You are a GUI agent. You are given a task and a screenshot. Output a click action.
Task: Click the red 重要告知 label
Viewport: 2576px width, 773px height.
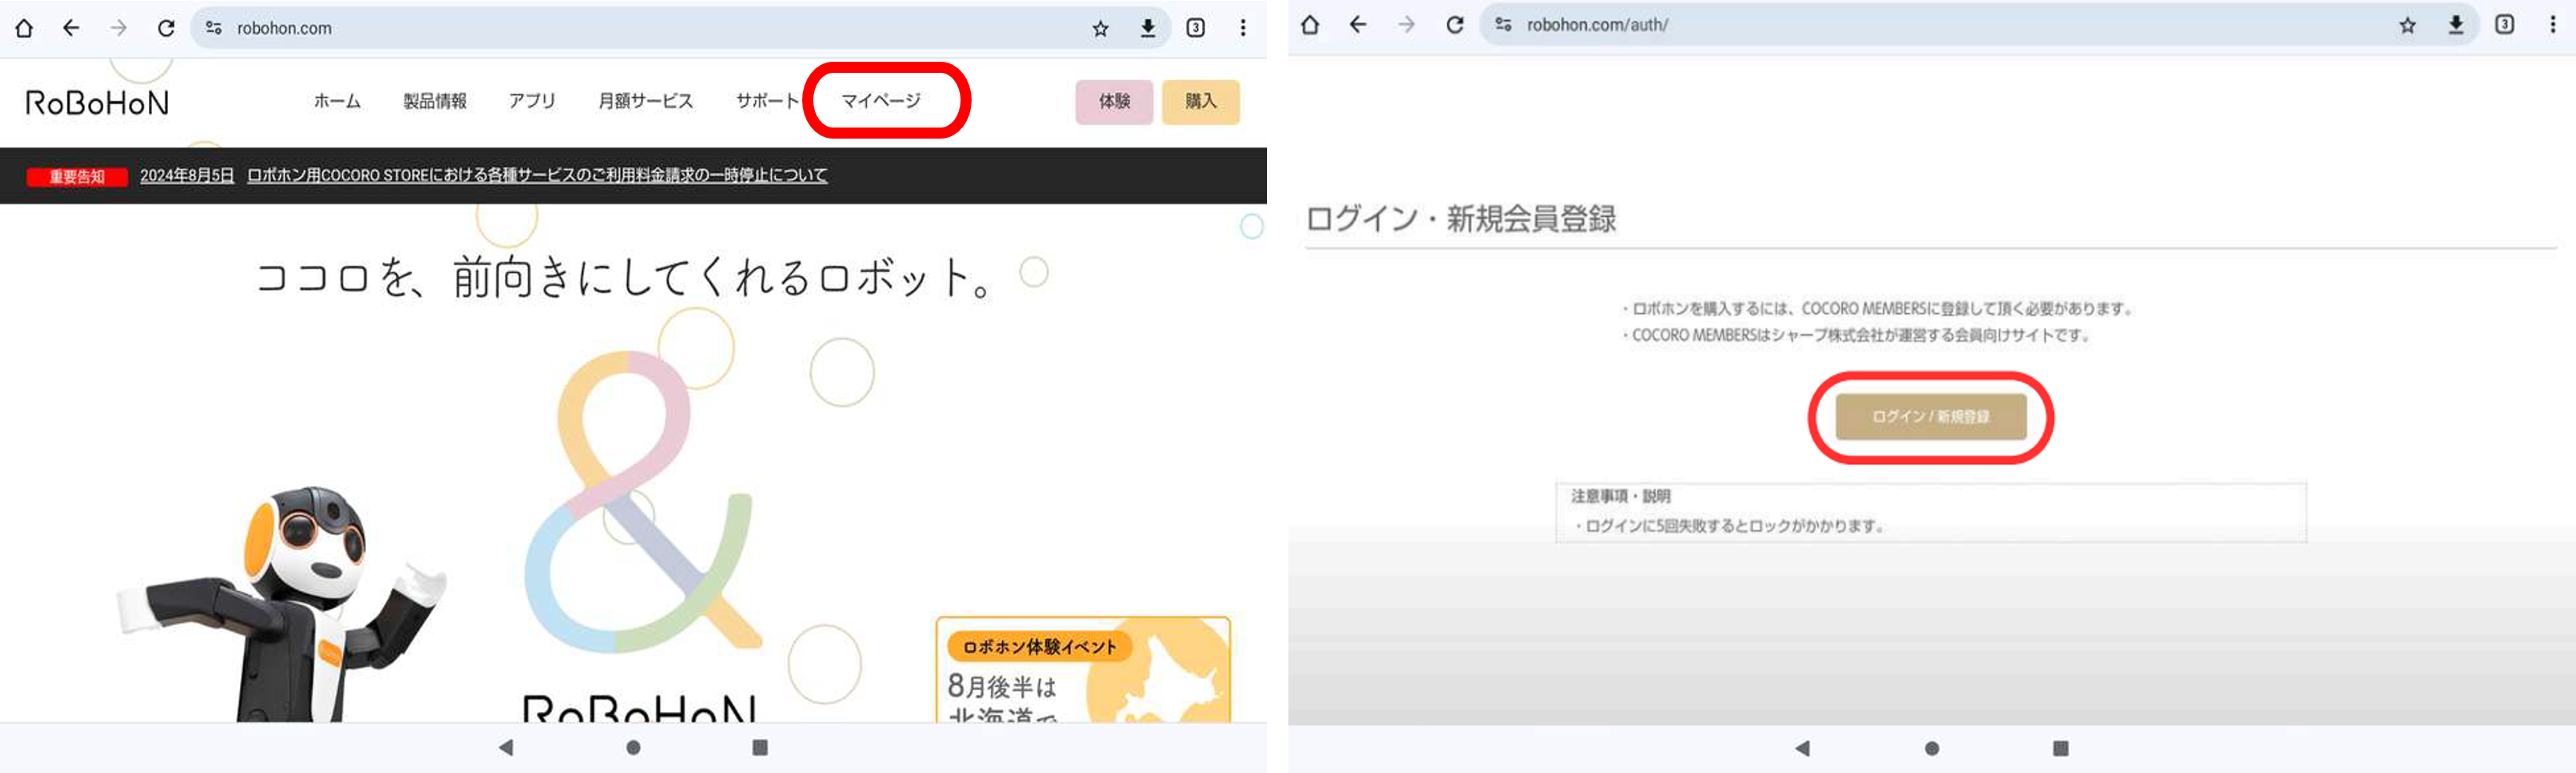tap(77, 177)
